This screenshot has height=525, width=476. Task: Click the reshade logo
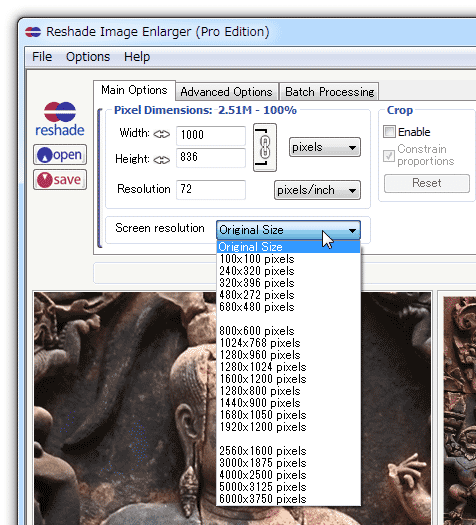pyautogui.click(x=60, y=119)
